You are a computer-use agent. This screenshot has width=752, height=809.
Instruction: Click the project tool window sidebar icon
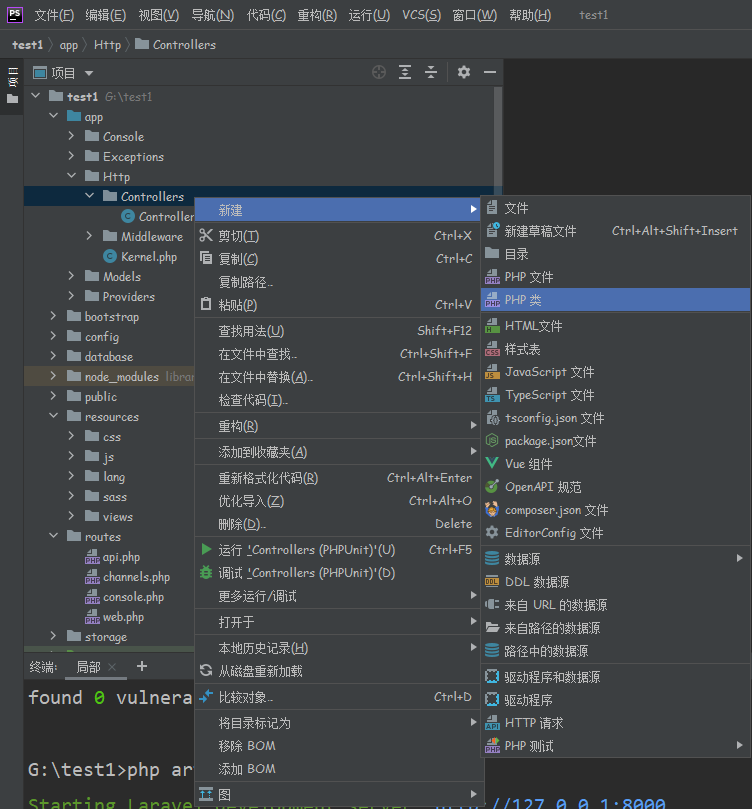pos(12,85)
